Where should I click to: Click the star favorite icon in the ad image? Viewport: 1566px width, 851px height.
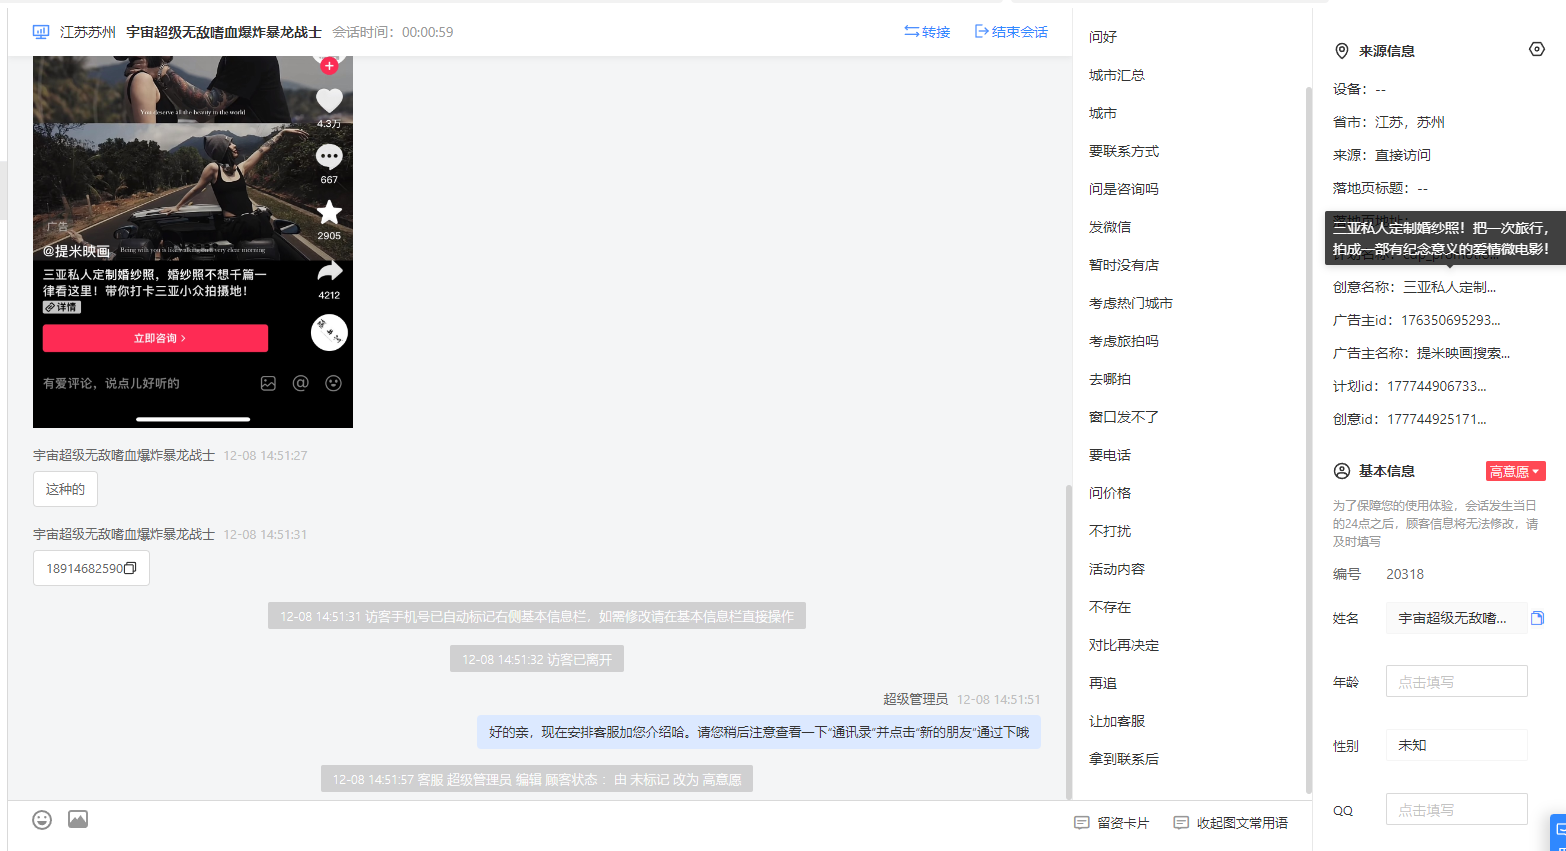coord(329,212)
